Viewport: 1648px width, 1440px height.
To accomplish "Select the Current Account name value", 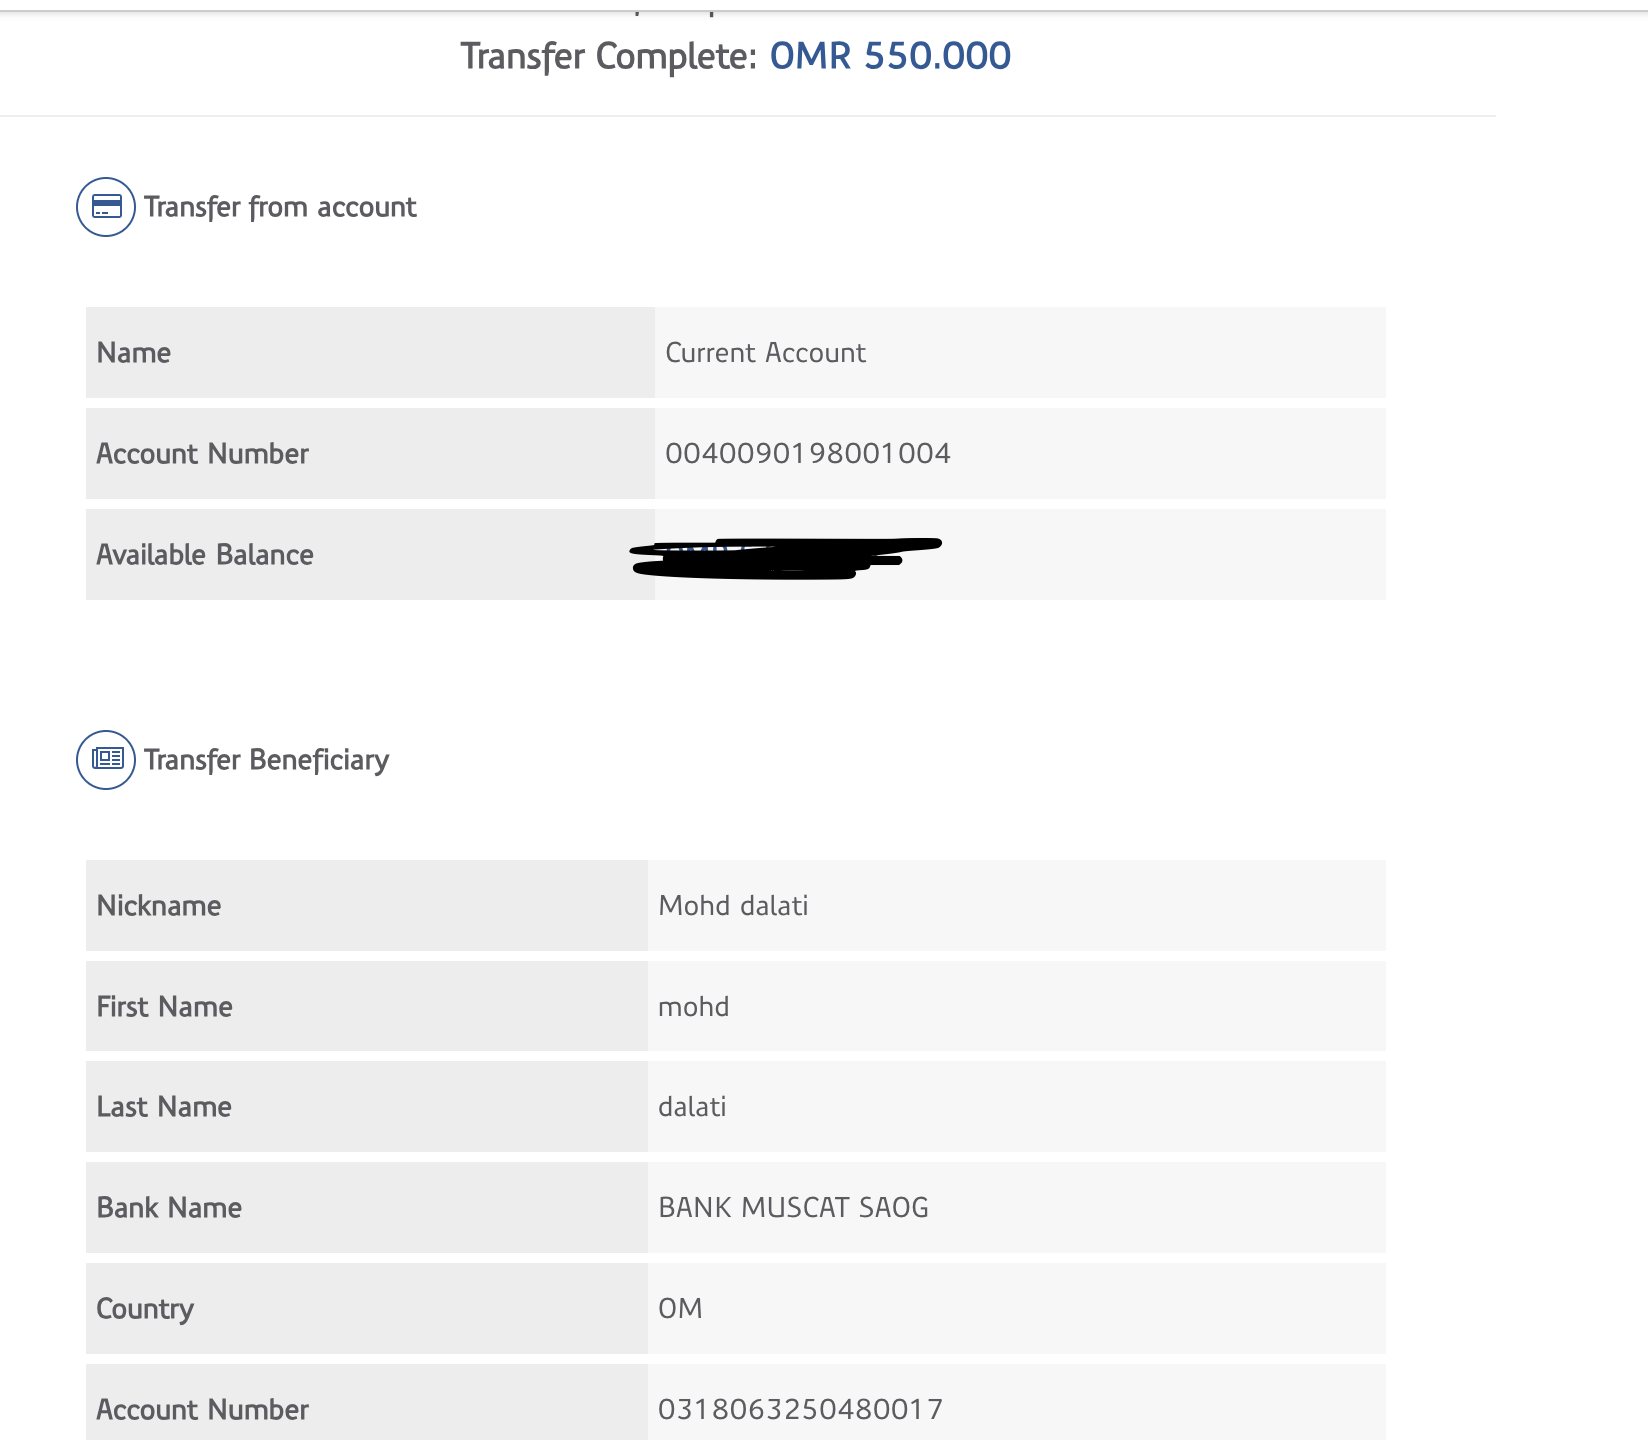I will [765, 353].
